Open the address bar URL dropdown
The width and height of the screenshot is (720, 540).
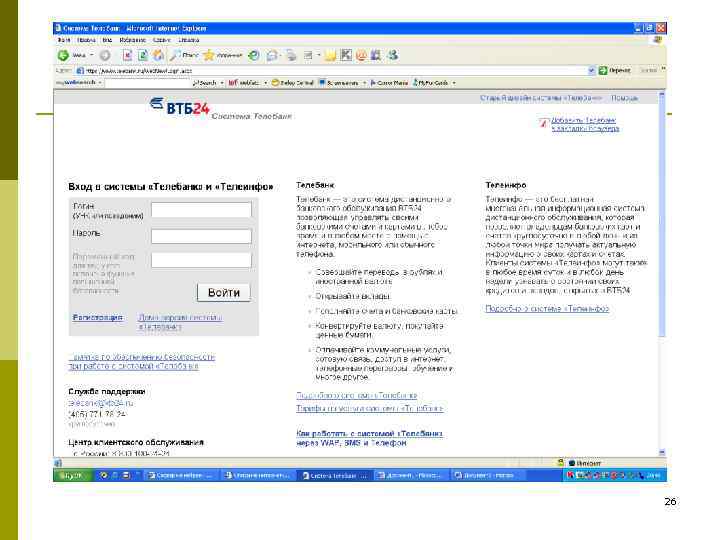tap(591, 70)
